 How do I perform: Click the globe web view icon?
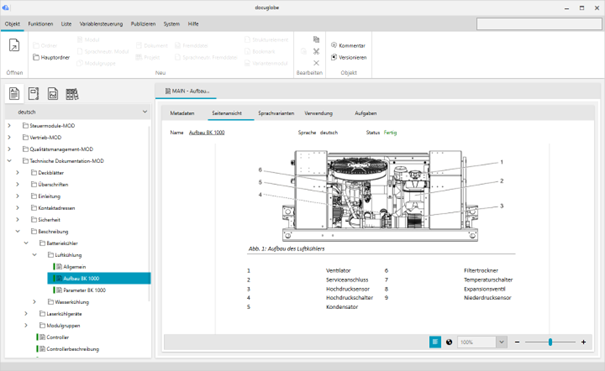click(x=449, y=342)
